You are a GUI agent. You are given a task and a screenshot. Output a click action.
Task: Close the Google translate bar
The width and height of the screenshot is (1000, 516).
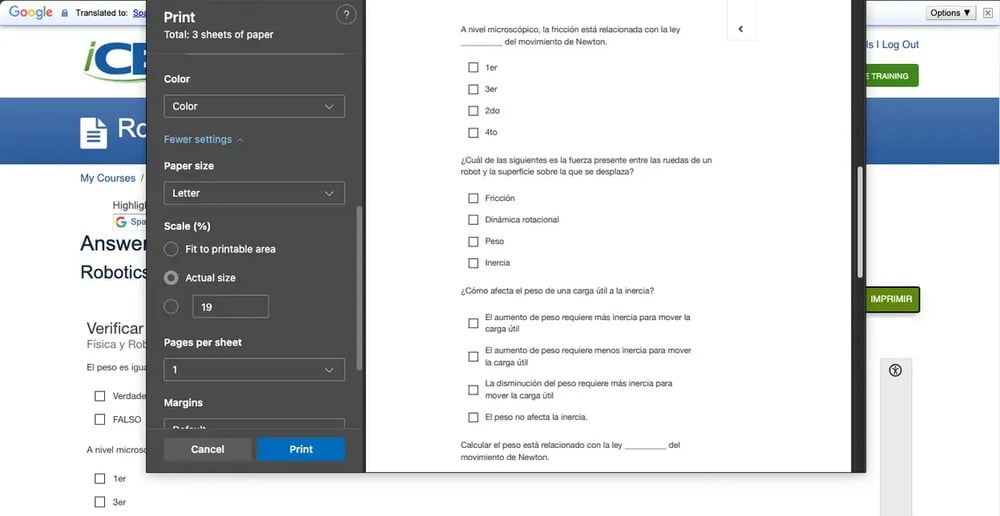(x=988, y=13)
